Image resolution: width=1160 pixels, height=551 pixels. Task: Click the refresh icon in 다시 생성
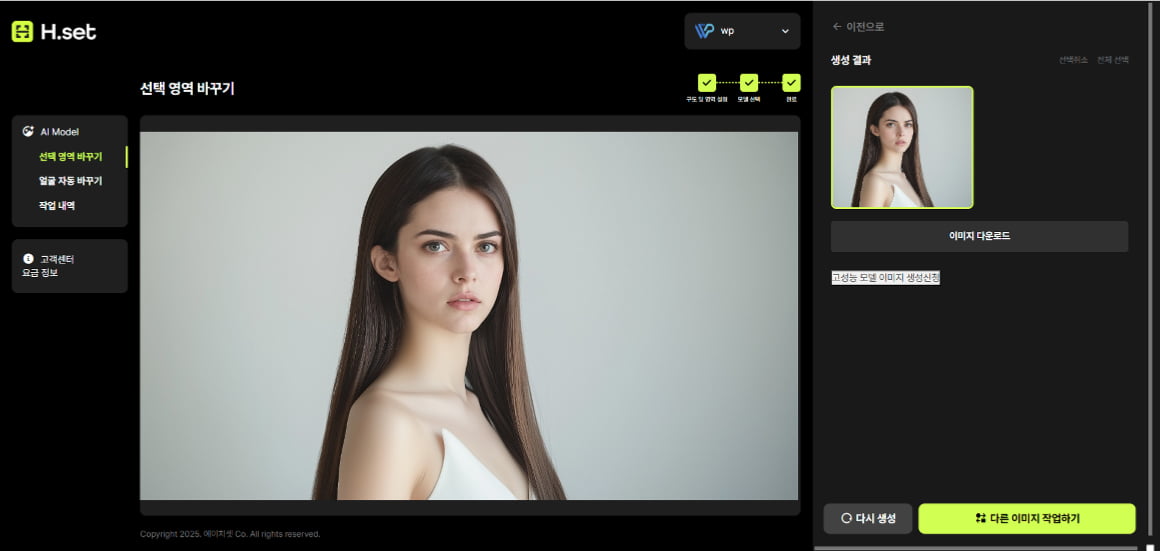tap(846, 519)
